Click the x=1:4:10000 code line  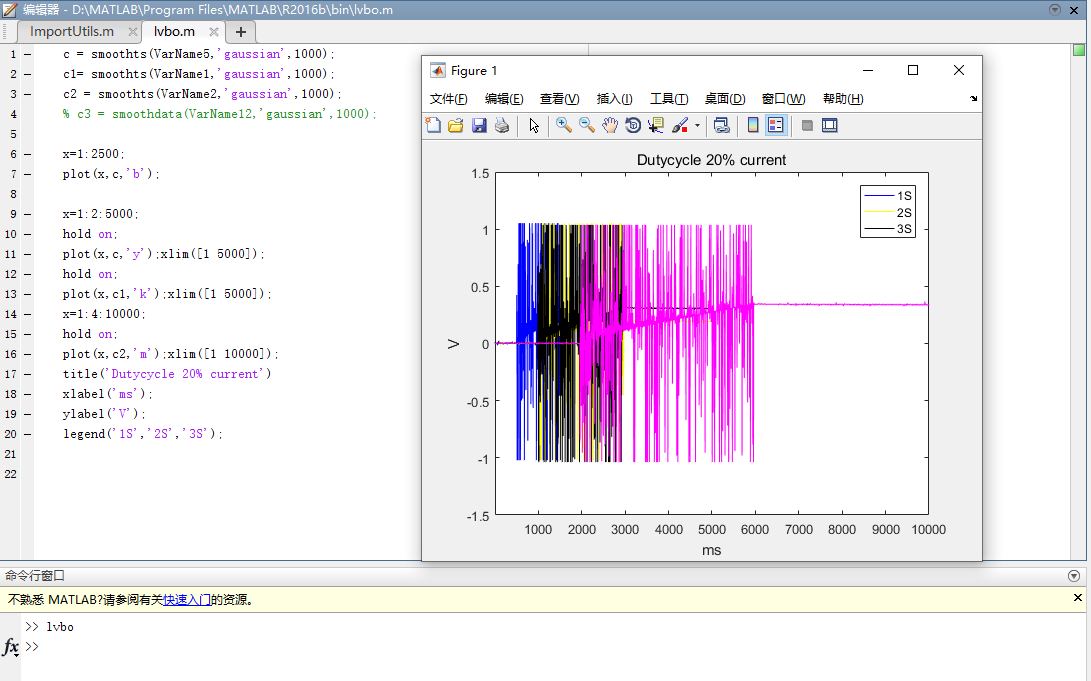click(104, 314)
